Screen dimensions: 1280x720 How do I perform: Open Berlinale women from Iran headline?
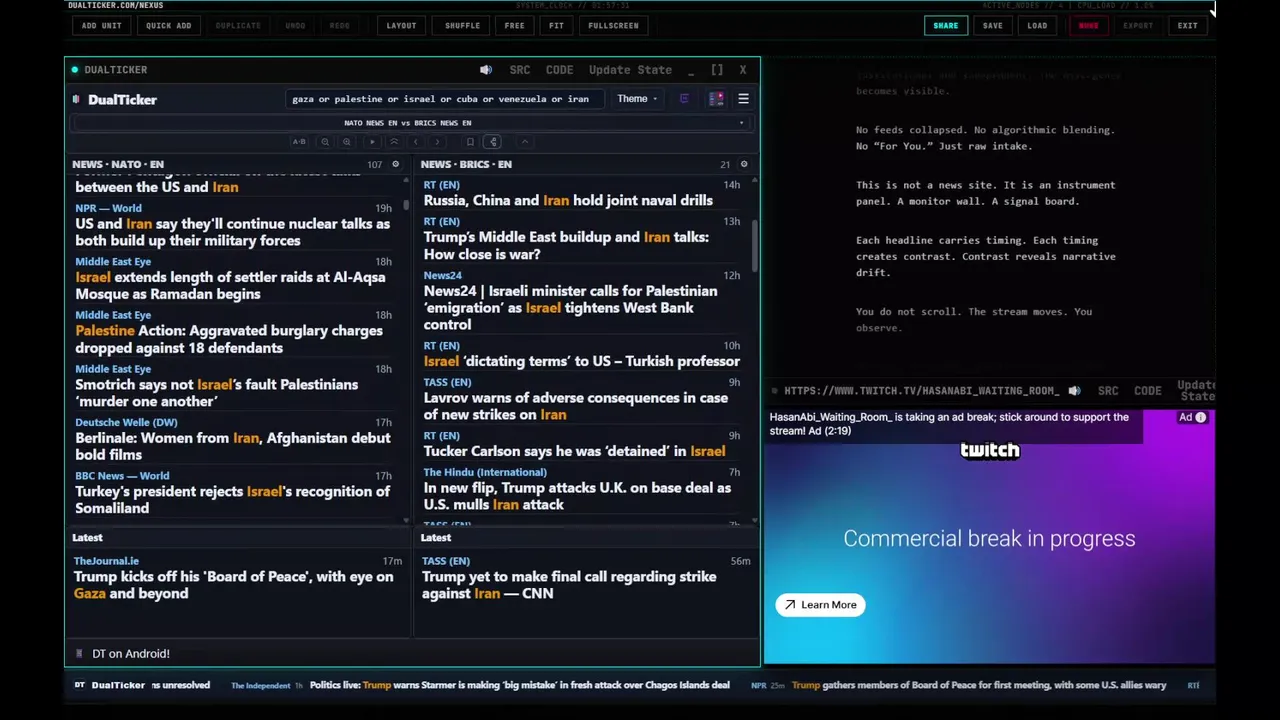[232, 446]
